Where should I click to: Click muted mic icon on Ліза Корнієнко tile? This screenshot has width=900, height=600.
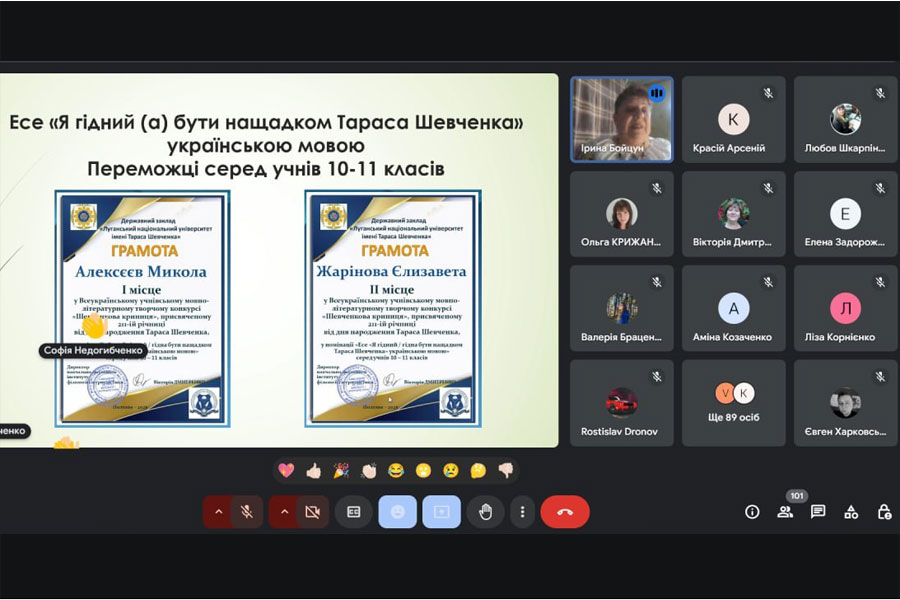point(880,282)
